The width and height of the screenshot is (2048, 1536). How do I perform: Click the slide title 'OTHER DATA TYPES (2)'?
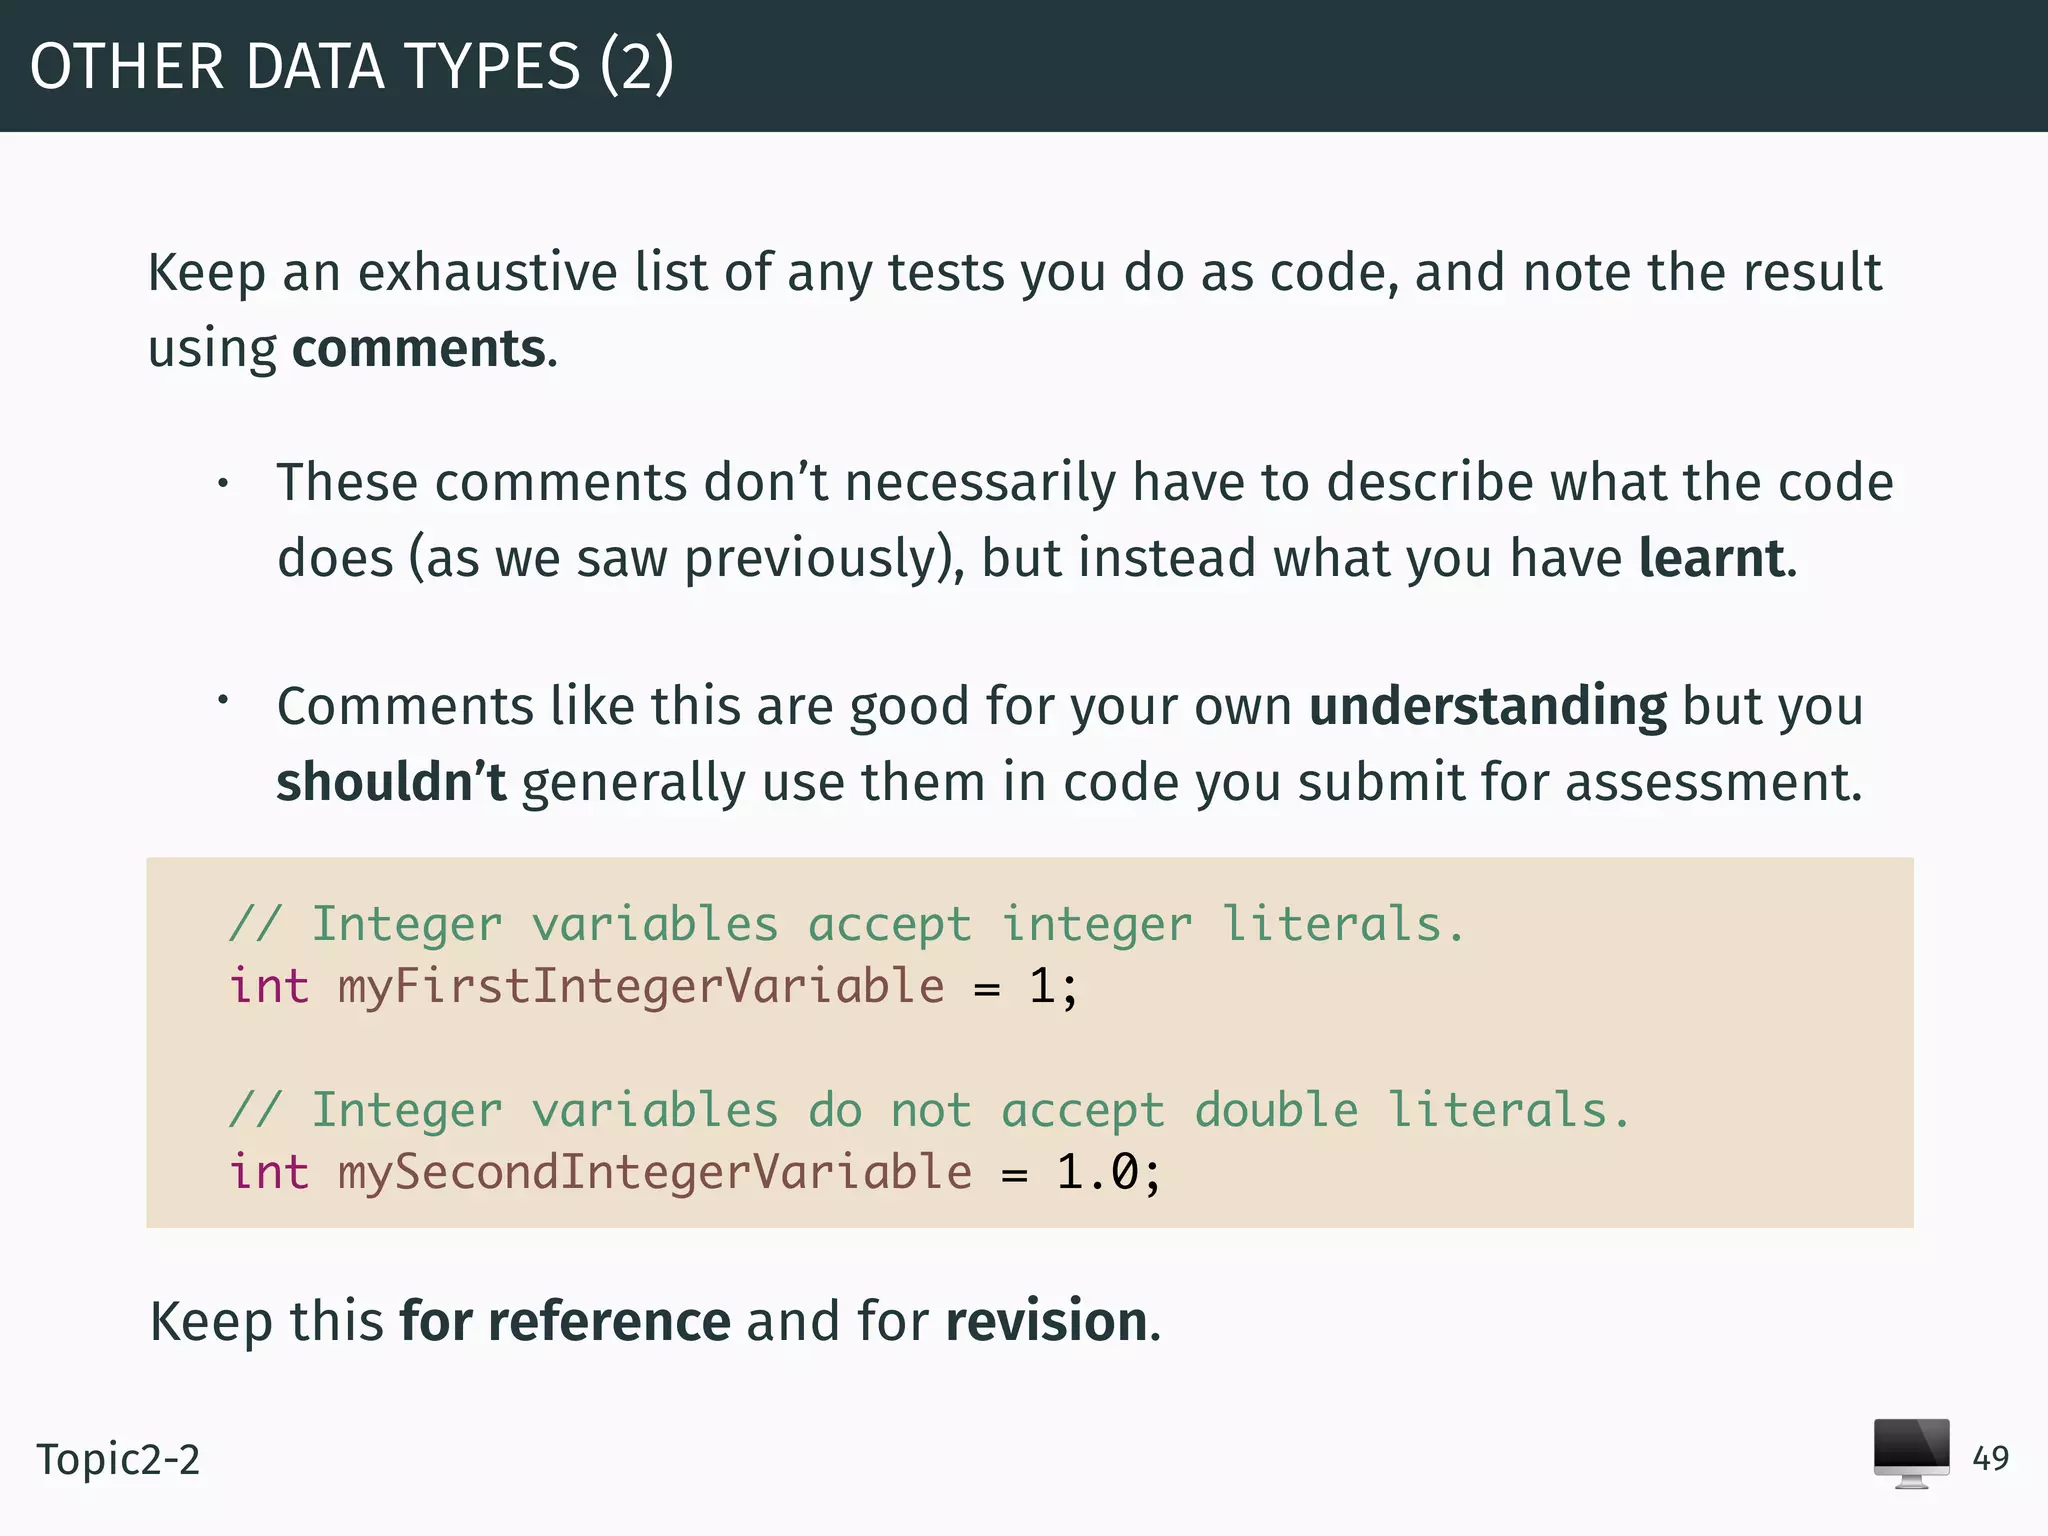tap(352, 67)
